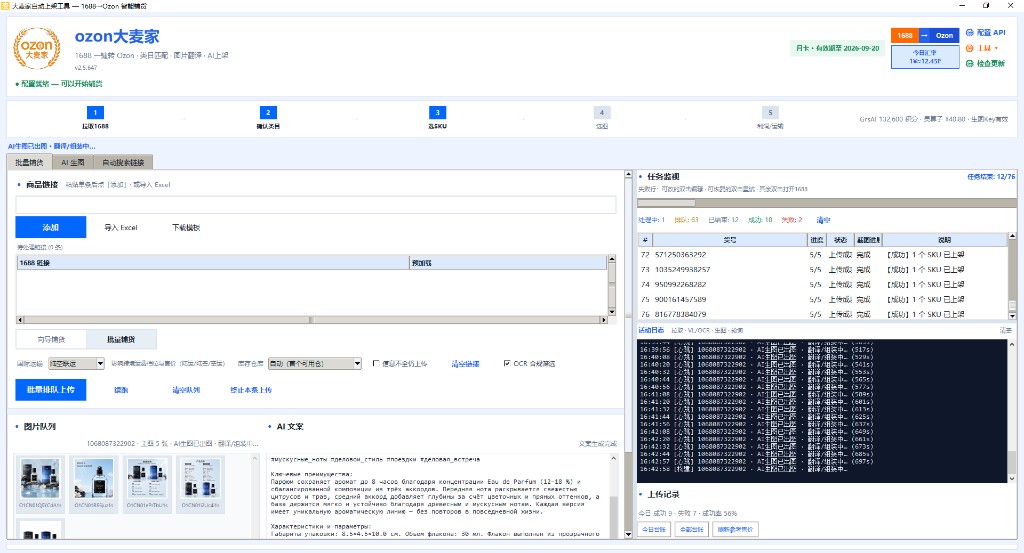Open the warehouse dropdown showing 自动
Screen dimensions: 1024x553
(315, 364)
